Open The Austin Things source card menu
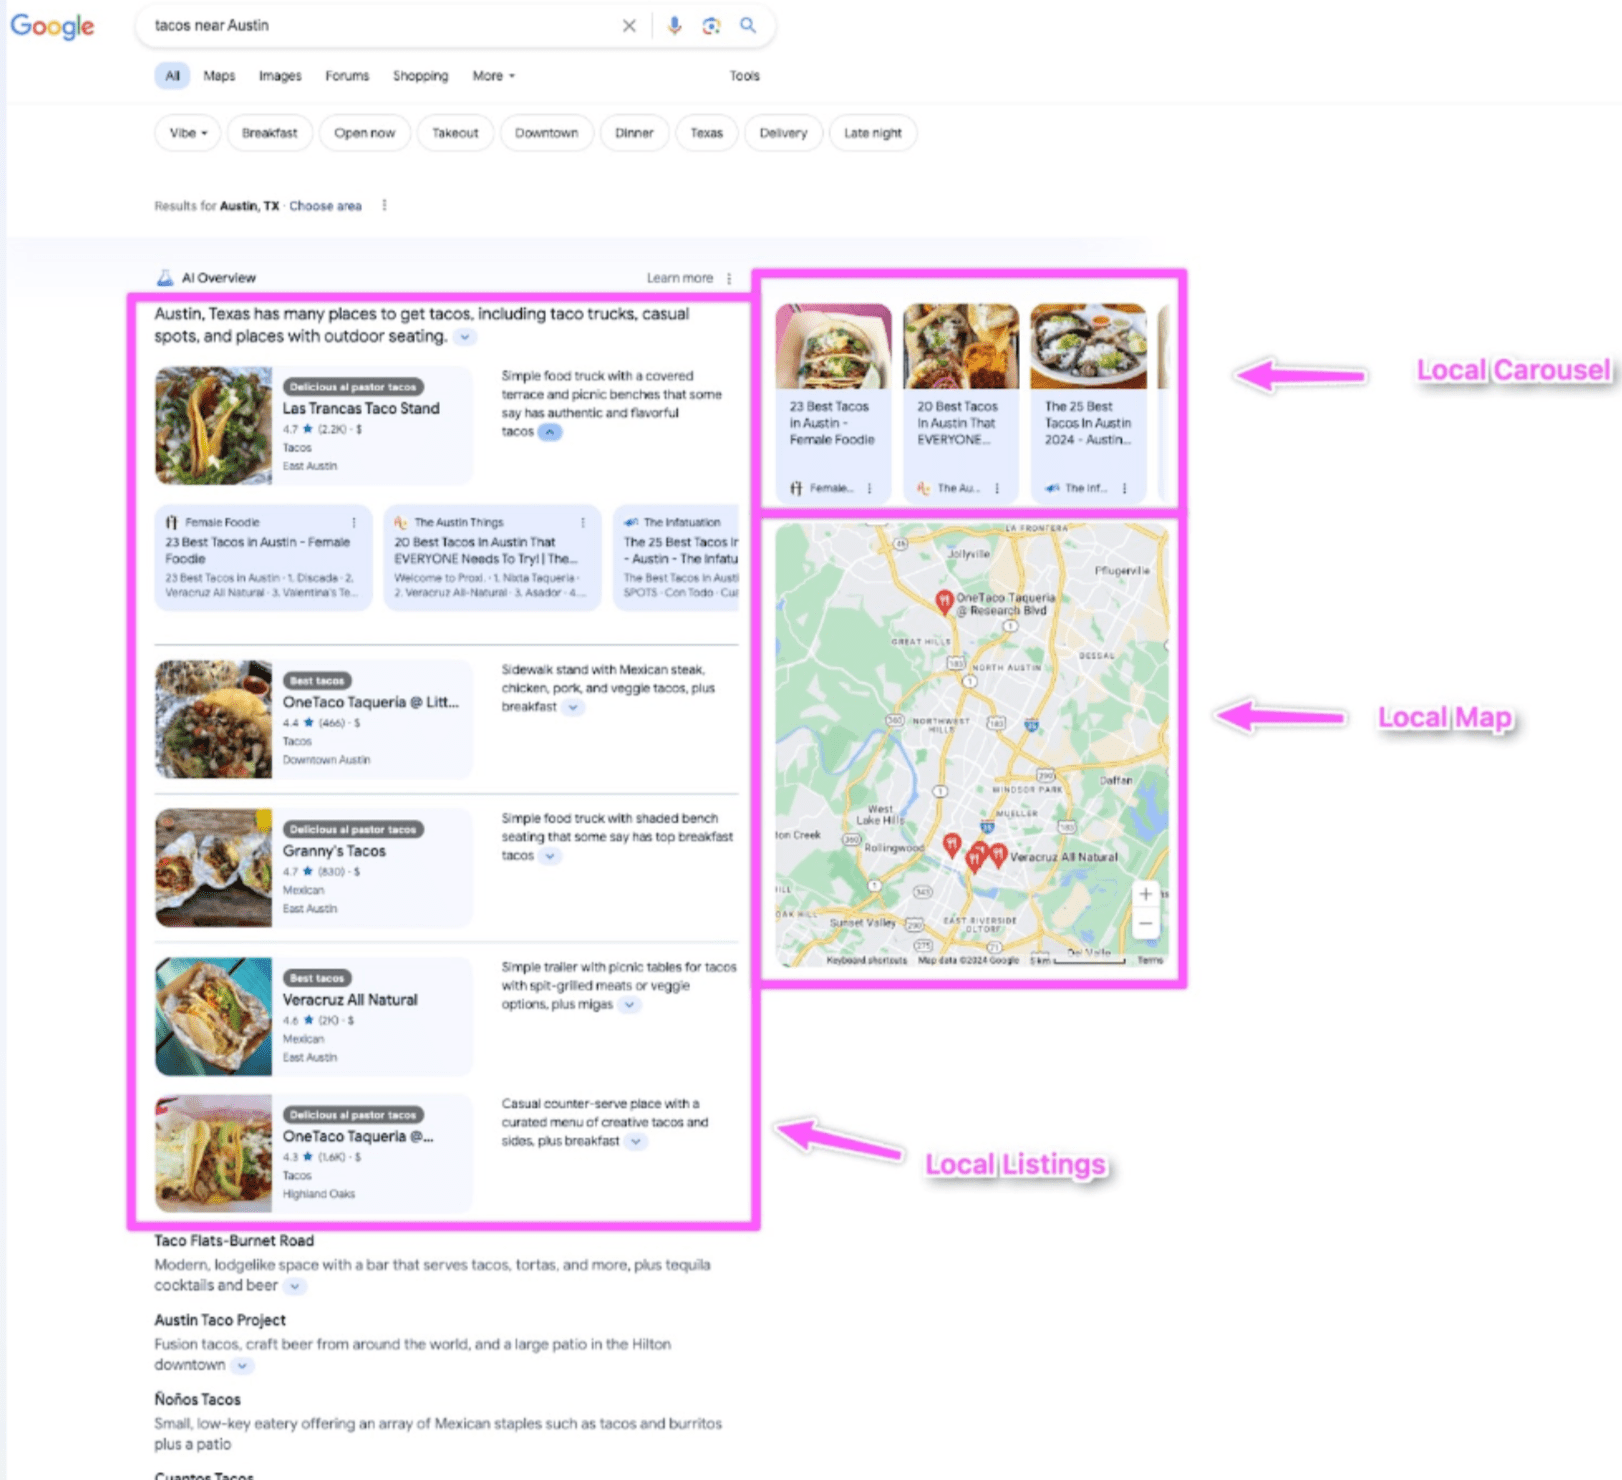Image resolution: width=1622 pixels, height=1480 pixels. (x=583, y=522)
